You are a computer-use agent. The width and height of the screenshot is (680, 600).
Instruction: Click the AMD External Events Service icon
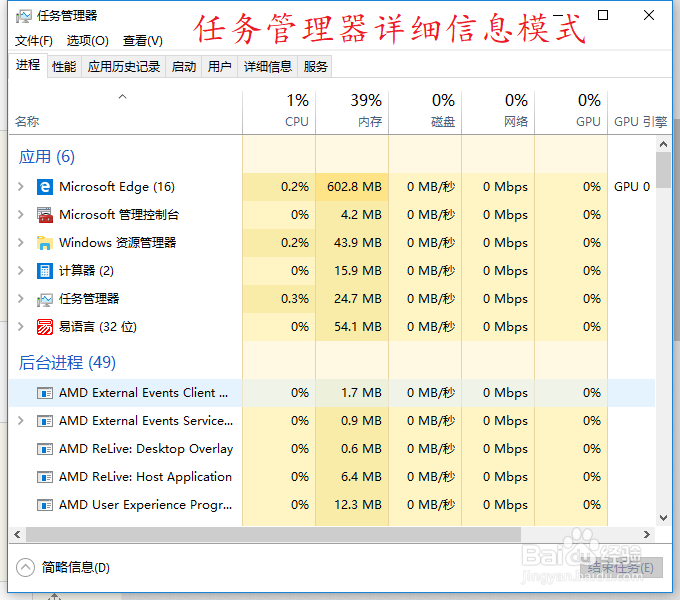pos(45,421)
